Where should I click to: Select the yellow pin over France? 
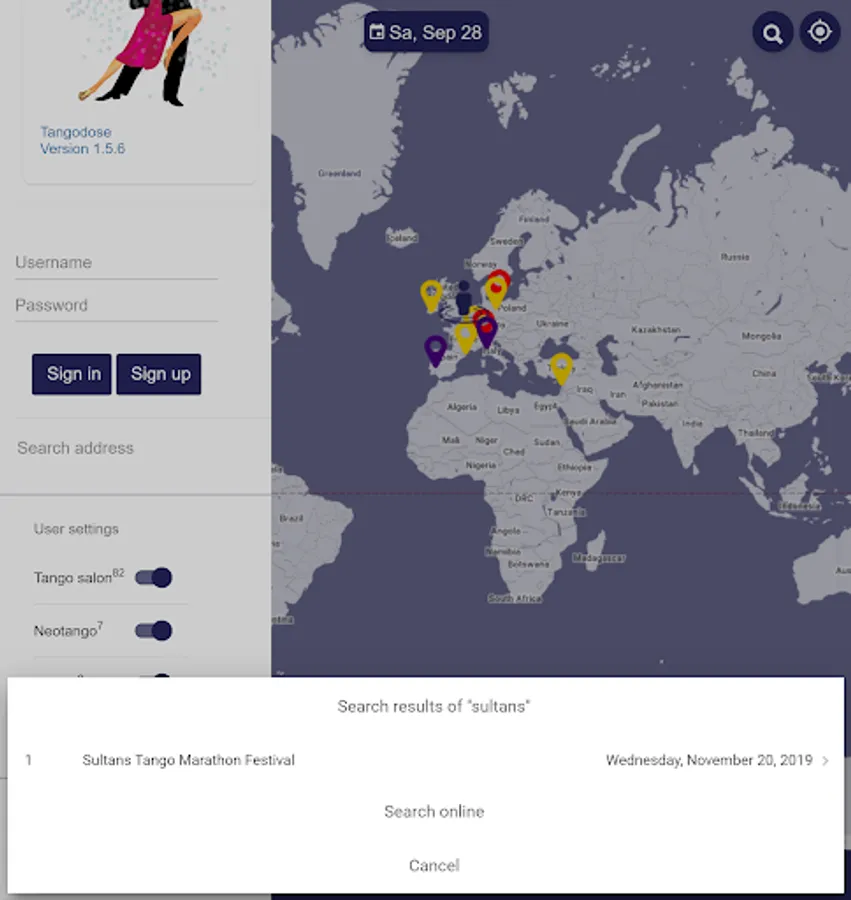tap(465, 339)
